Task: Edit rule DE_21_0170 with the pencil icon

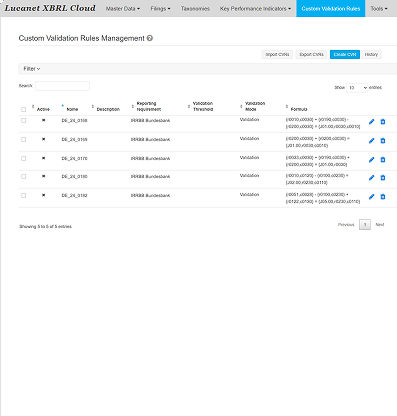Action: coord(371,160)
